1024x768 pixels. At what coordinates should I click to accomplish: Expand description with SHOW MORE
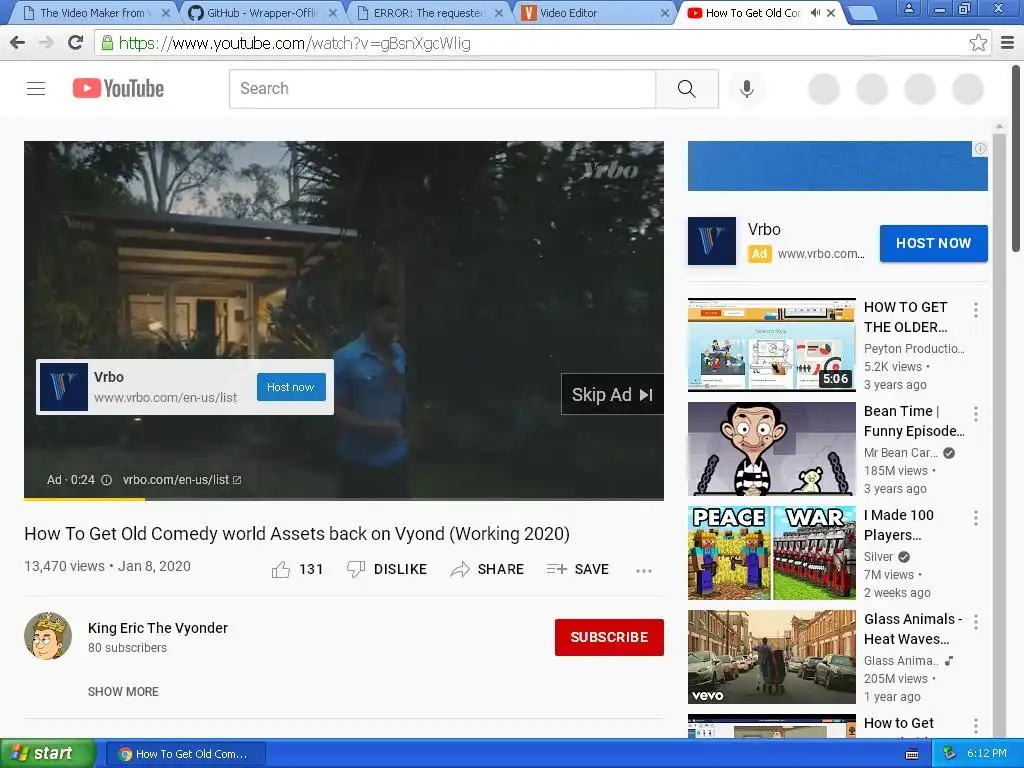pyautogui.click(x=123, y=692)
